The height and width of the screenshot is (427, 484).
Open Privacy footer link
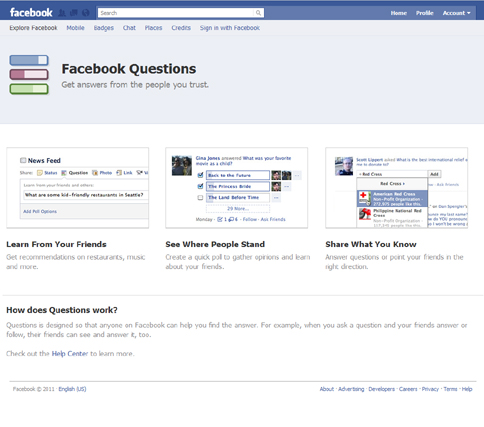(x=430, y=389)
